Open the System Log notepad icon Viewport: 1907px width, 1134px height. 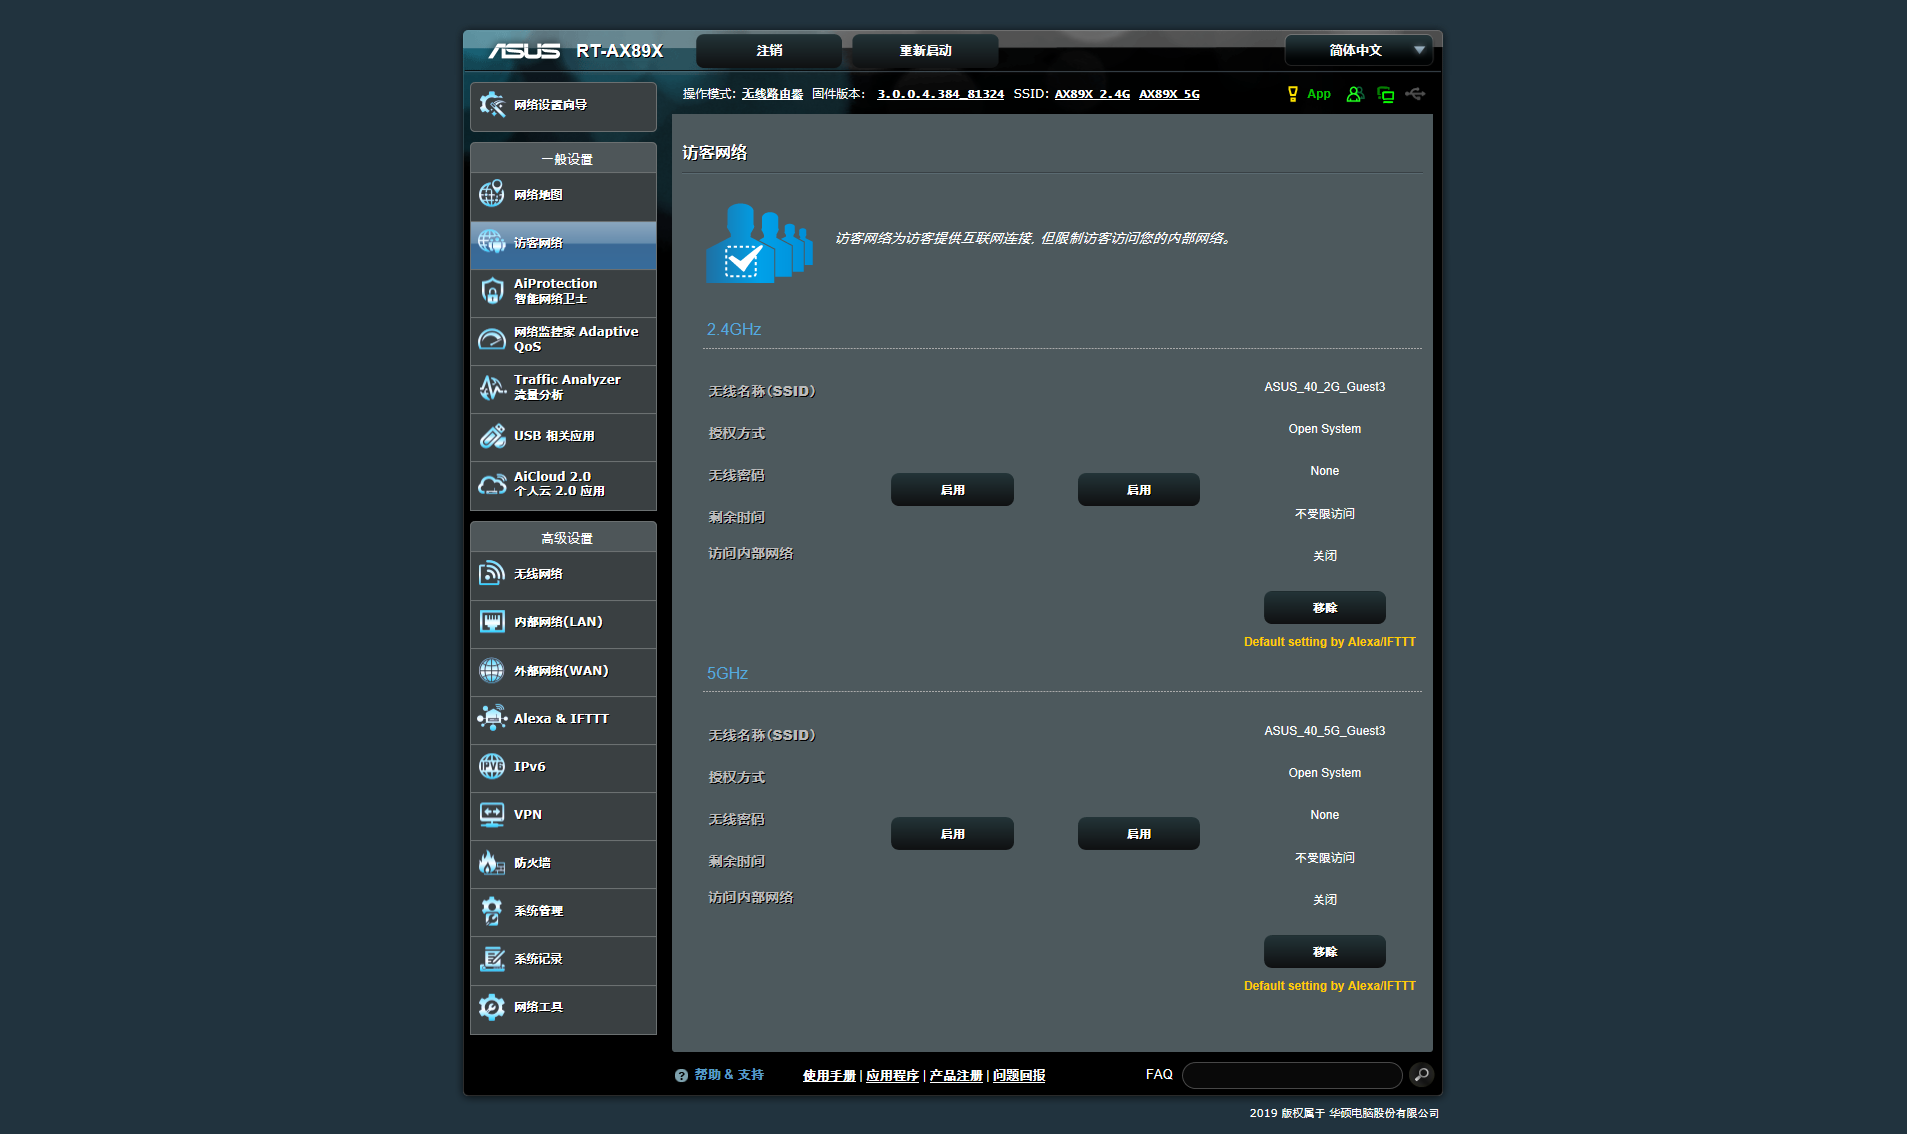(492, 959)
